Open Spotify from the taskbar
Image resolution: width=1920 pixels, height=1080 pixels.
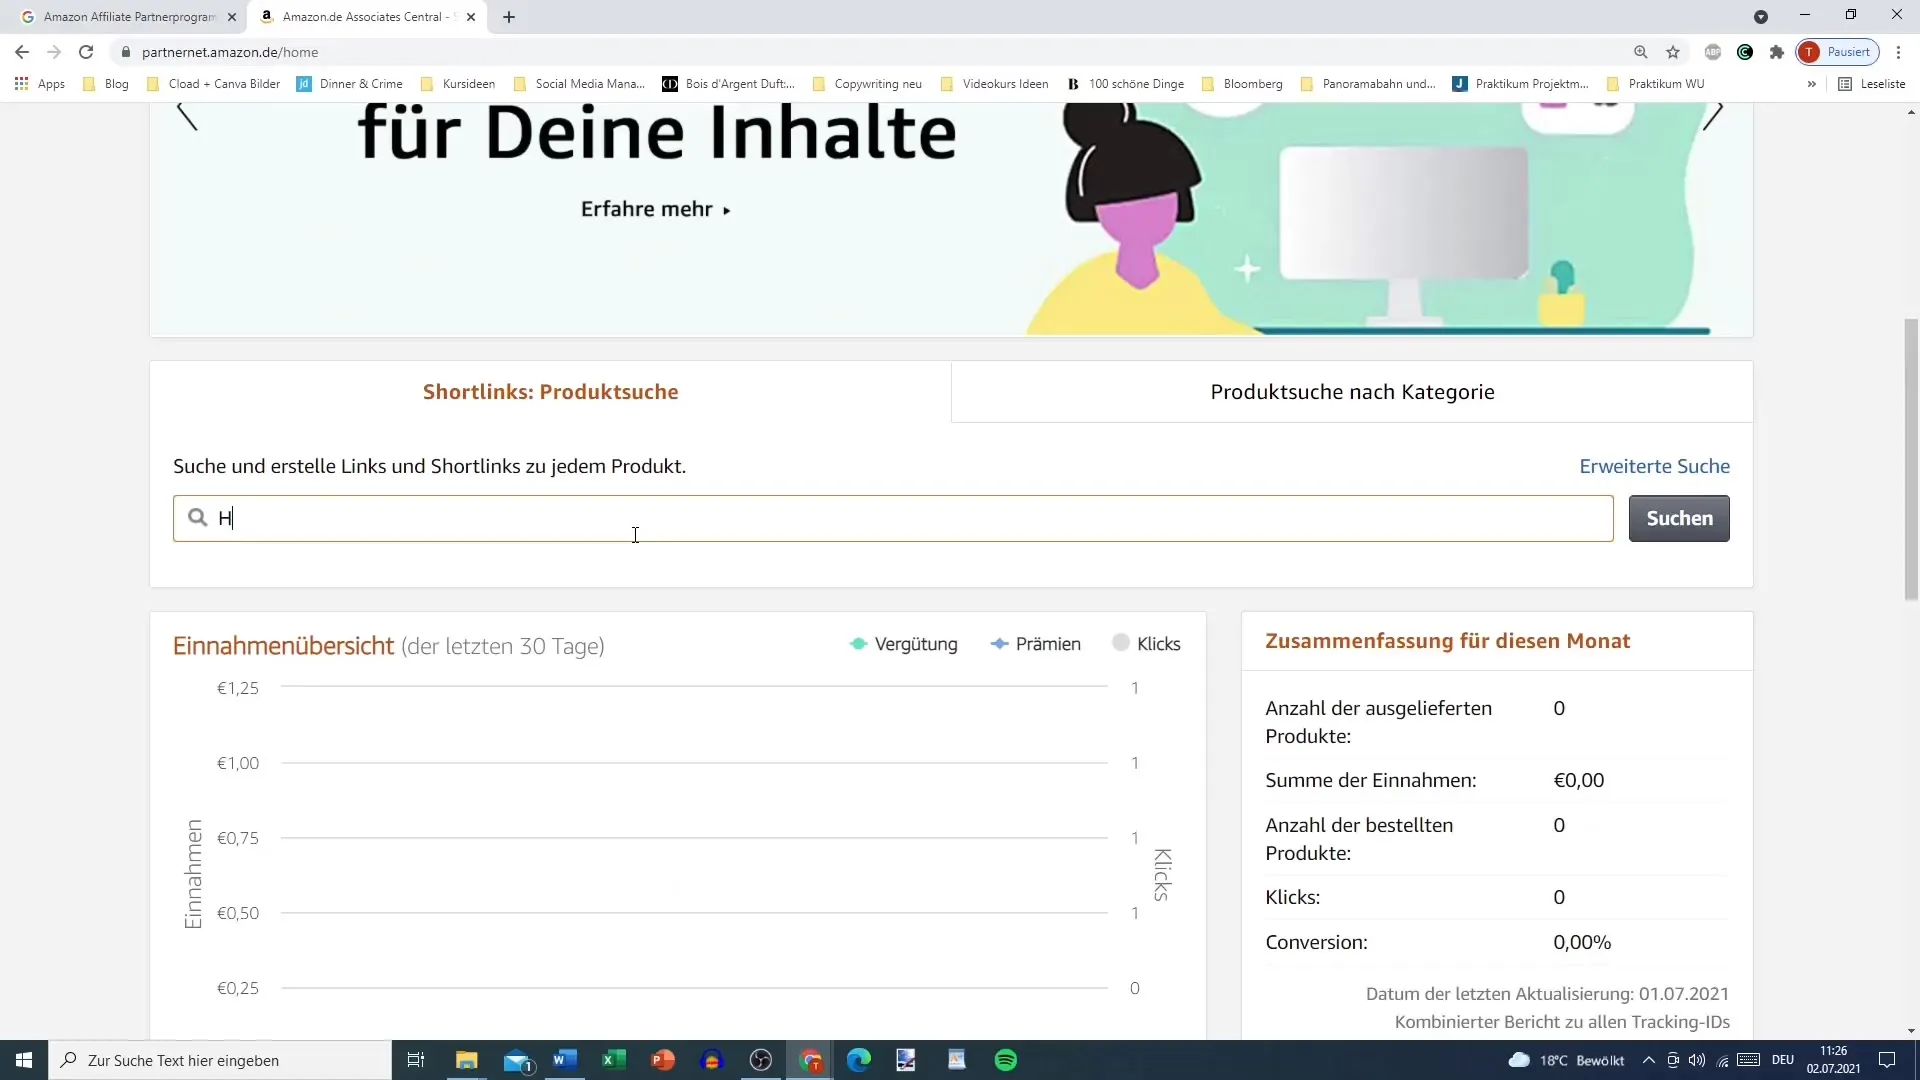(x=1006, y=1060)
